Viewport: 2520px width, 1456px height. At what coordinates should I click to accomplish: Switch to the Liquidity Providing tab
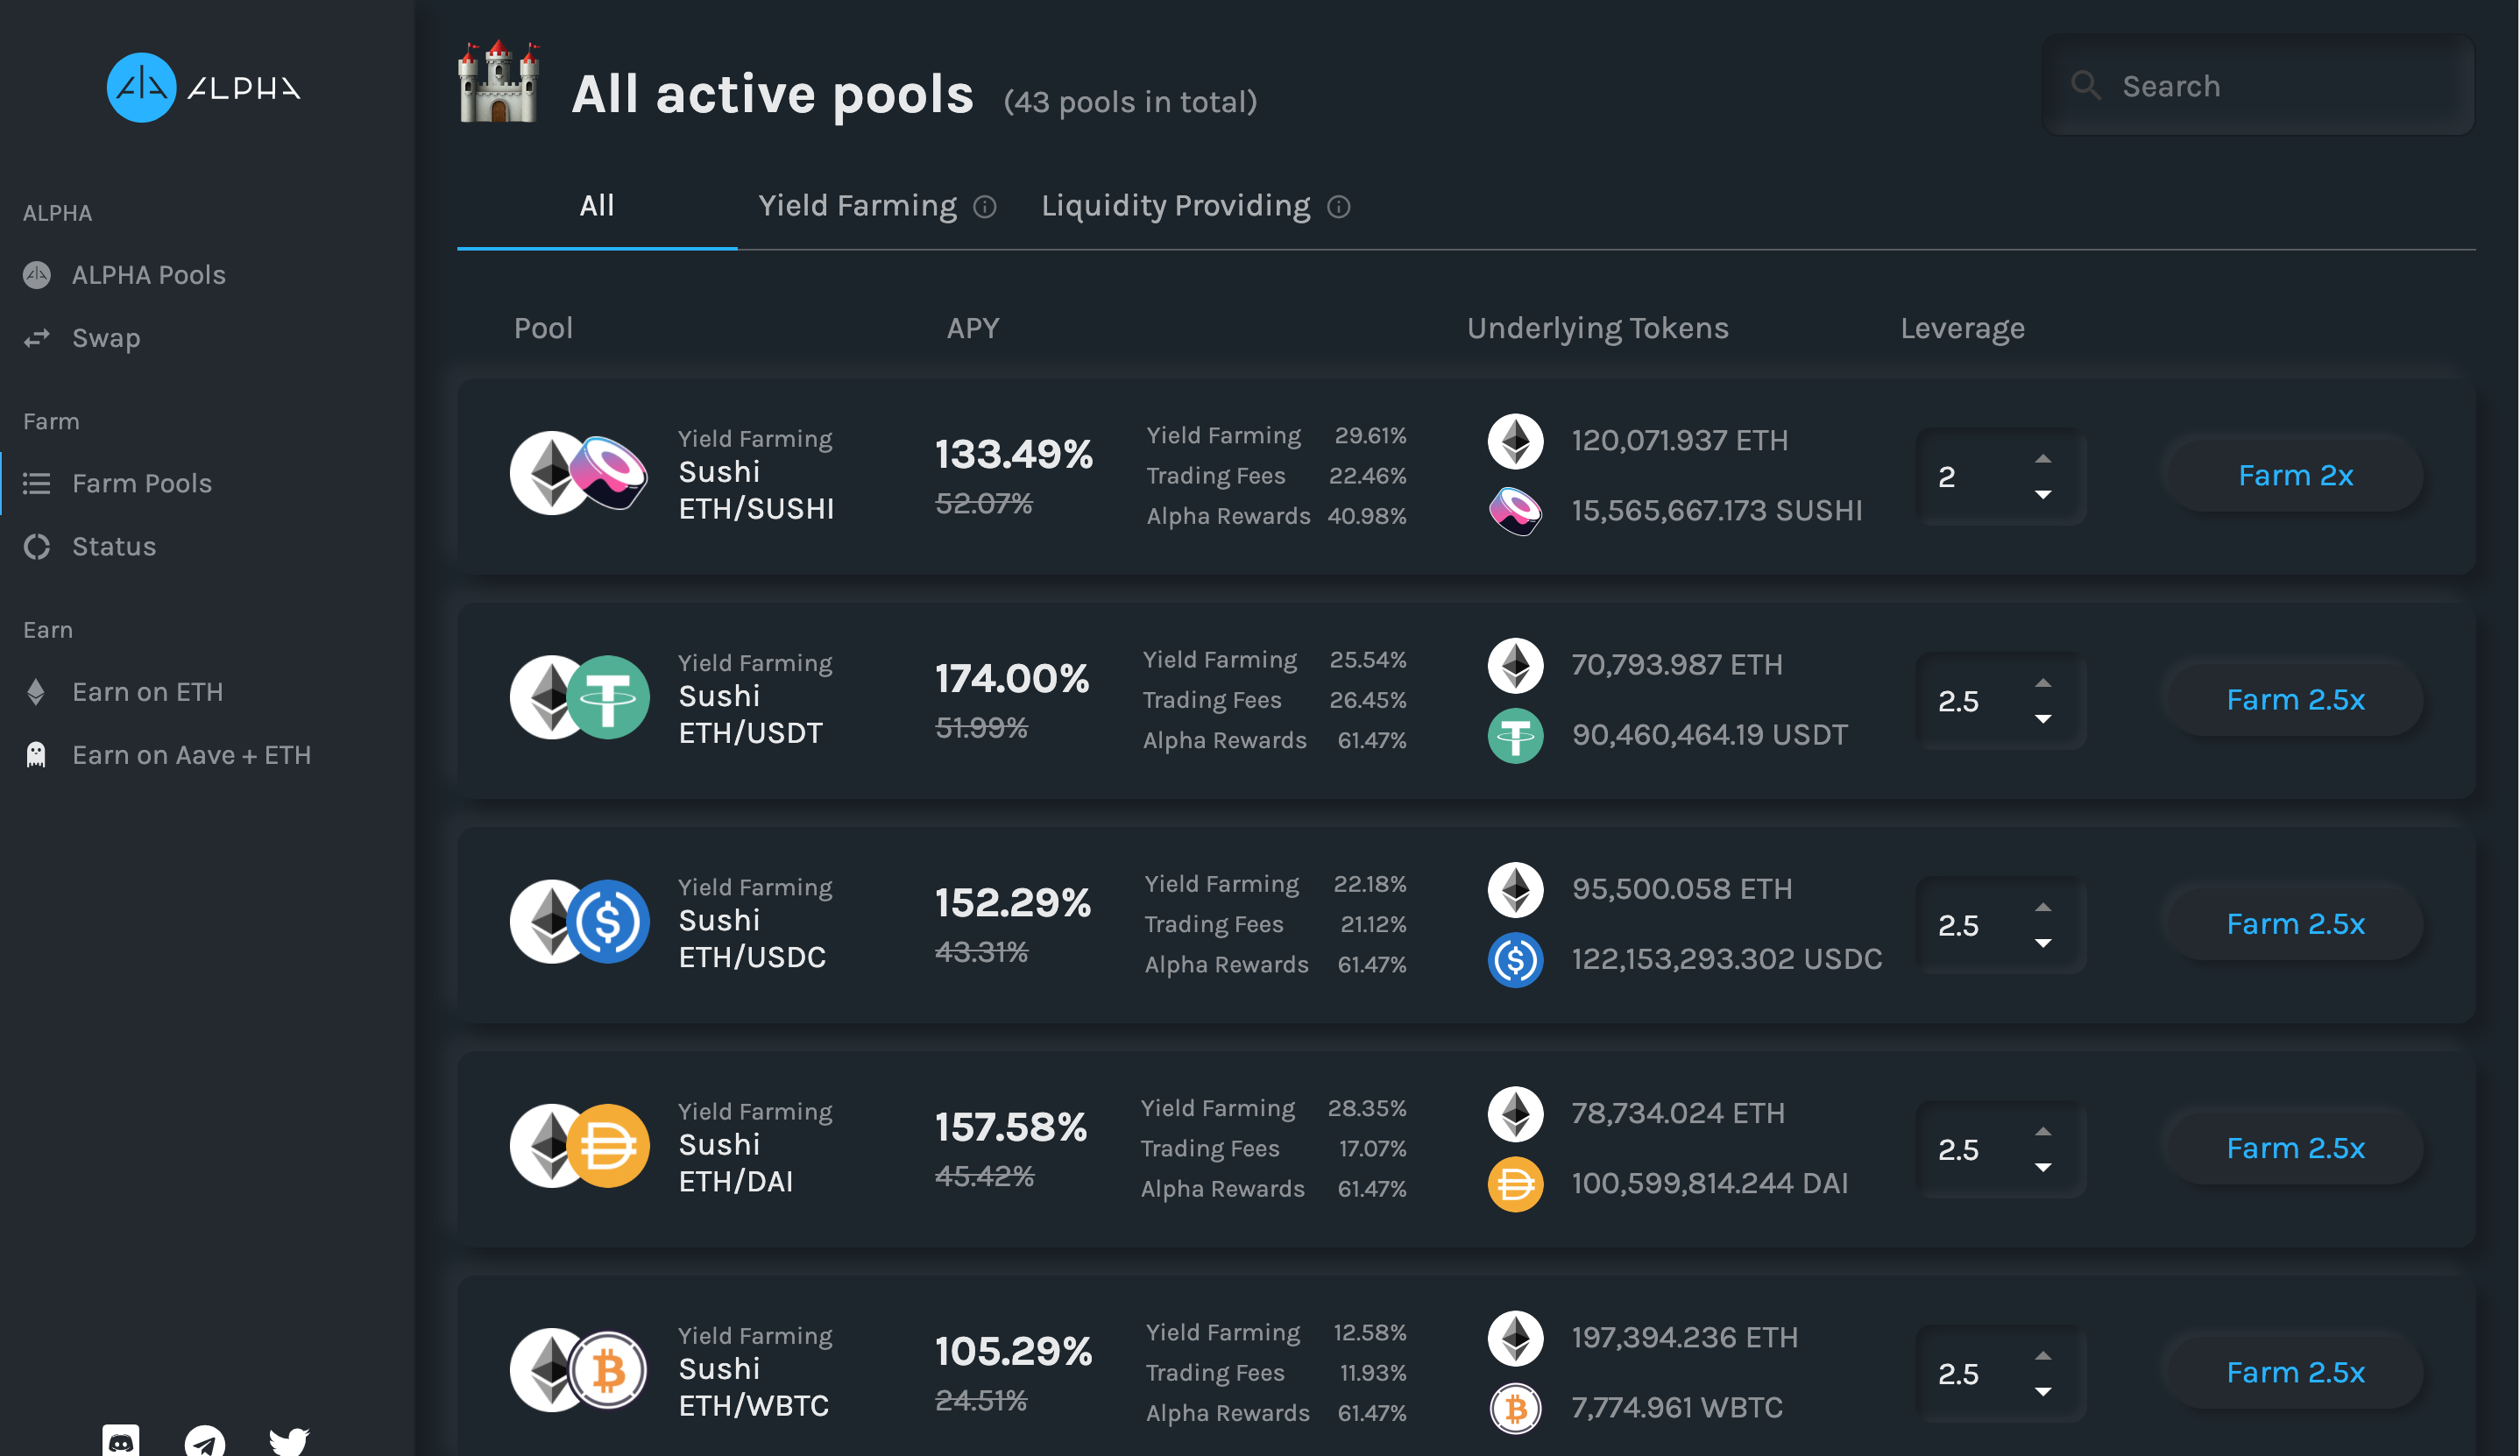coord(1175,206)
